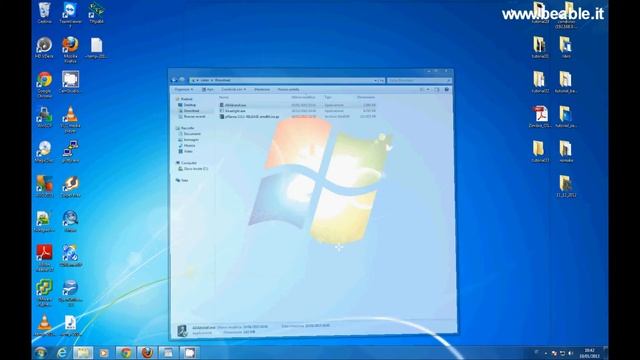Select the blank white file on the desktop
640x360 pixels.
coord(96,47)
